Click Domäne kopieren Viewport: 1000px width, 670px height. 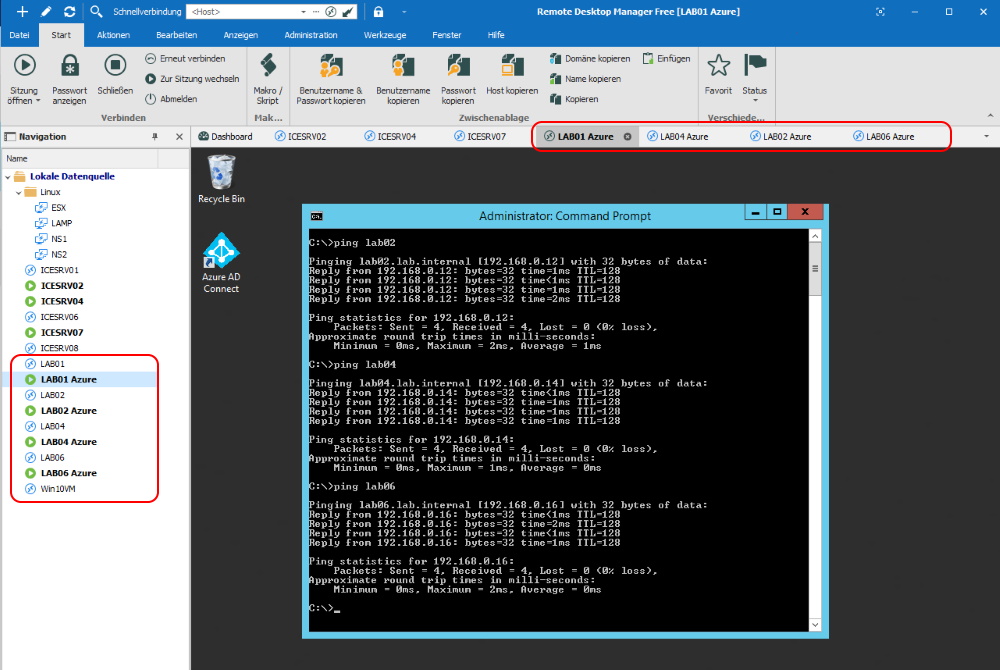point(590,59)
